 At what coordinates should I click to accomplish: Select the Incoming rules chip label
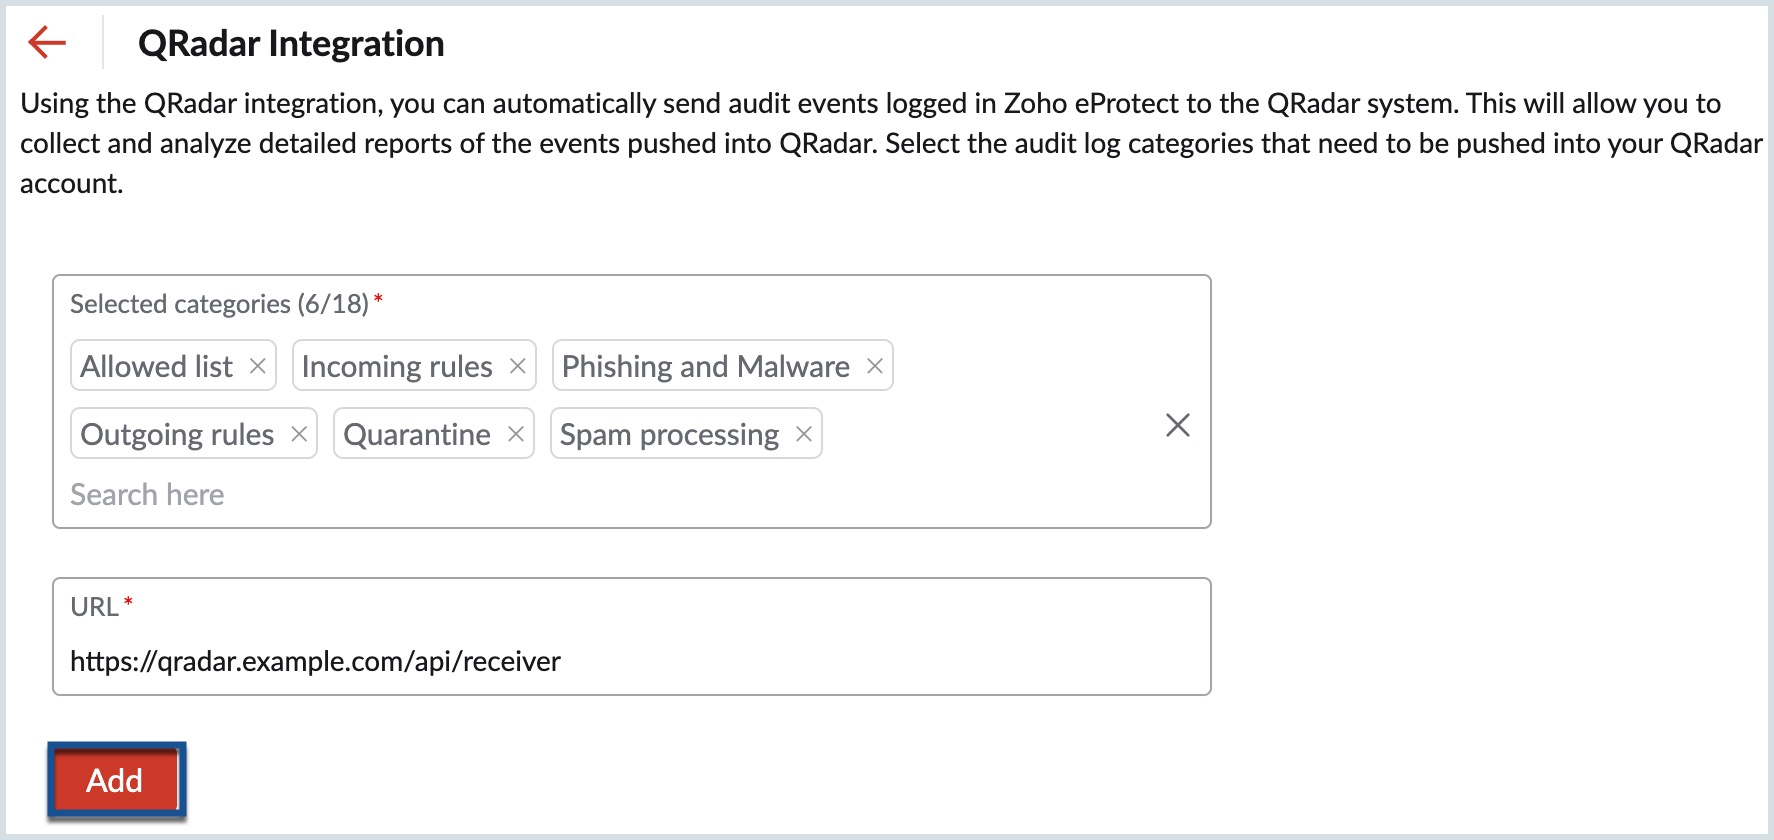(x=397, y=366)
